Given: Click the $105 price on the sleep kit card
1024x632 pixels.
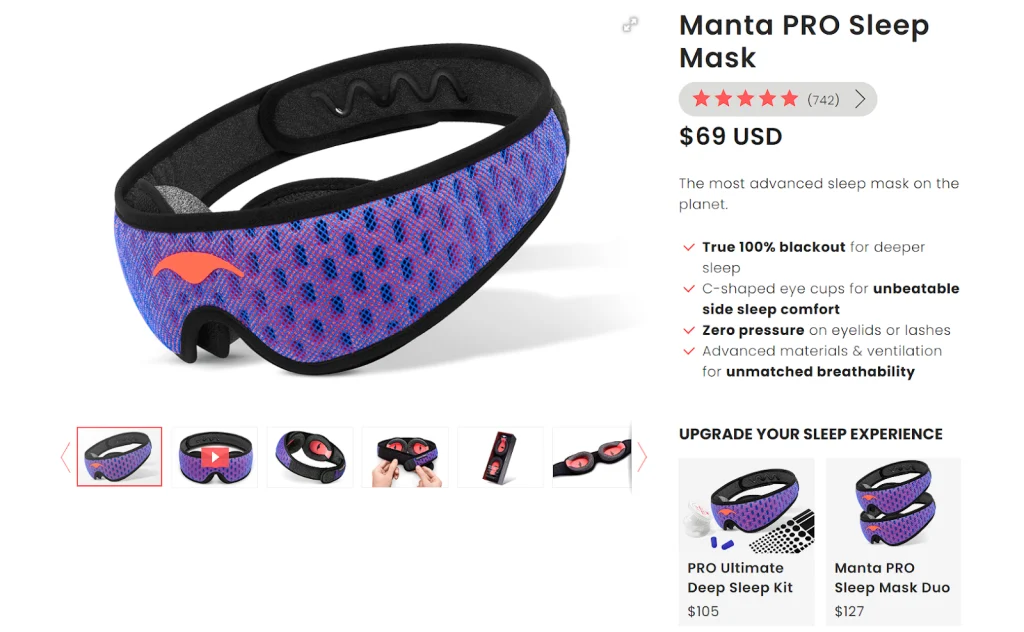Looking at the screenshot, I should [x=703, y=611].
